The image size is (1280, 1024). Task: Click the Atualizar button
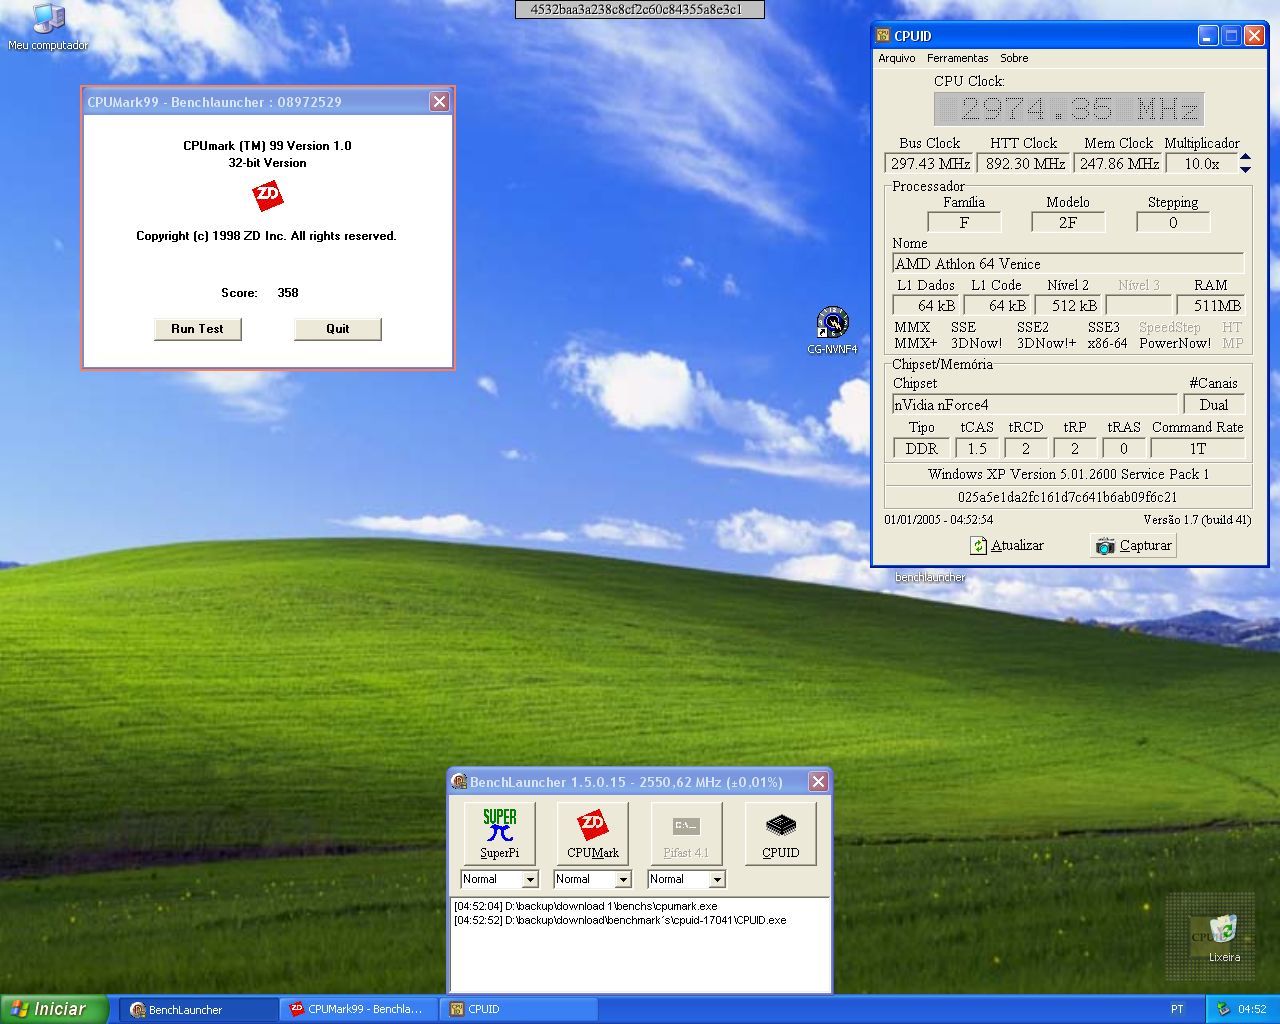(x=1007, y=545)
